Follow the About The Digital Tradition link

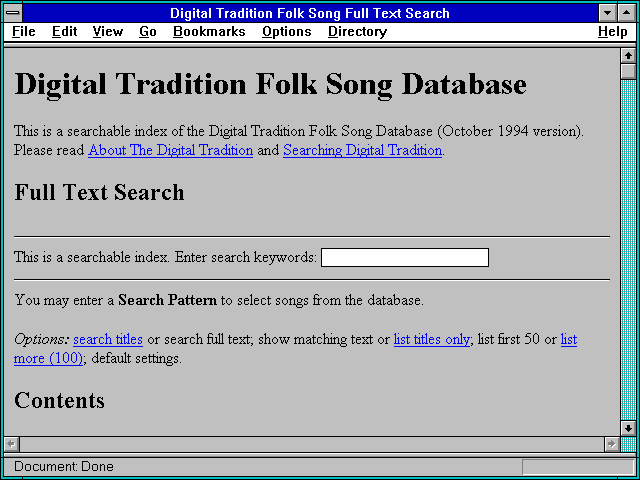(x=170, y=150)
